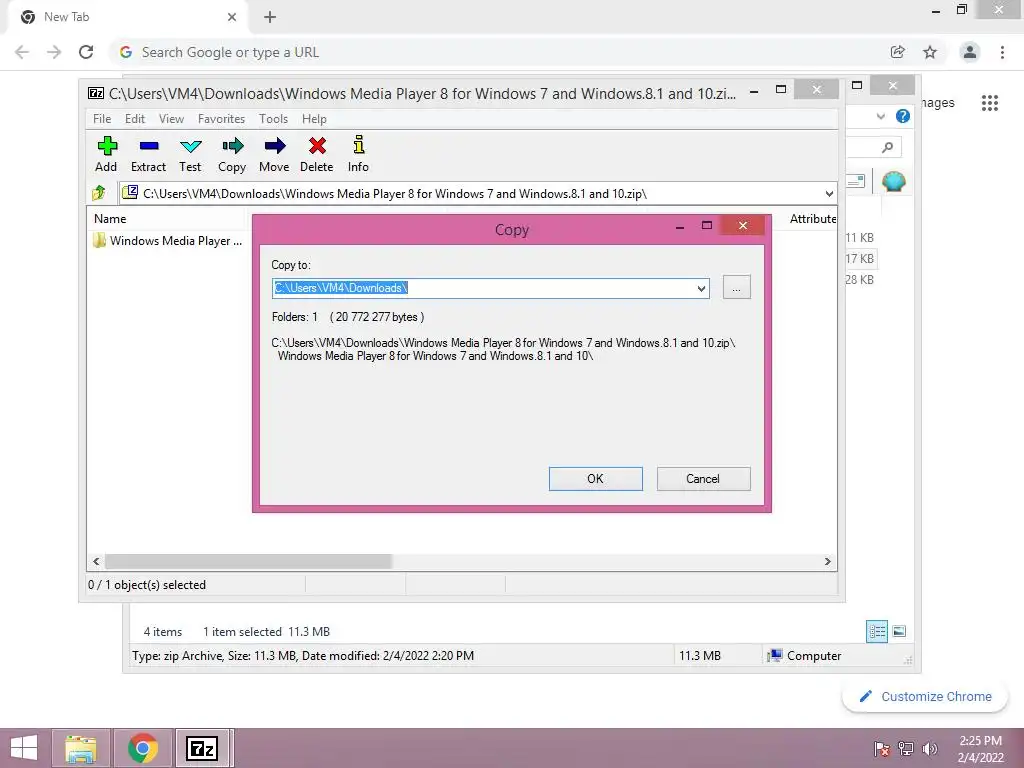Click the Computer status bar entry
The height and width of the screenshot is (768, 1024).
[804, 656]
